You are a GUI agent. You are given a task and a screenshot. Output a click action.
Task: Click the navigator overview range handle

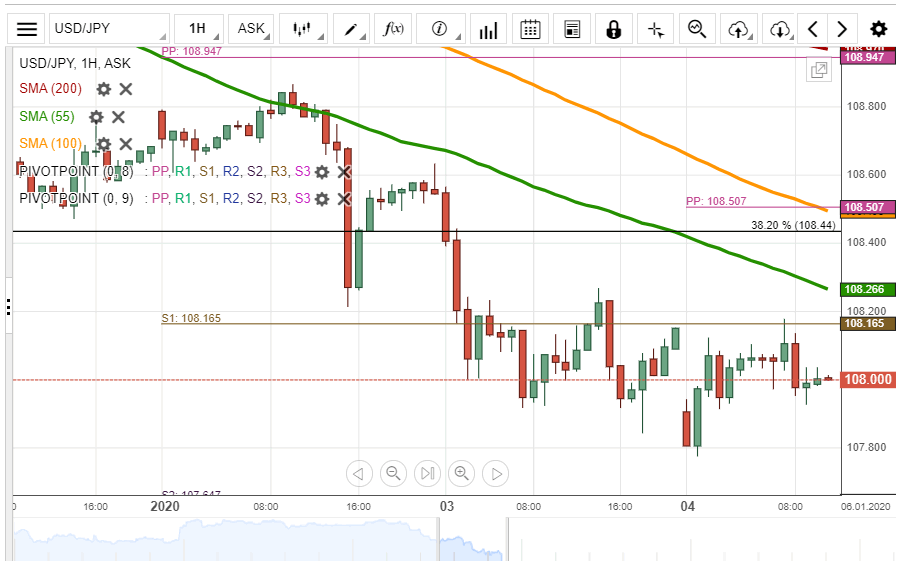[507, 539]
